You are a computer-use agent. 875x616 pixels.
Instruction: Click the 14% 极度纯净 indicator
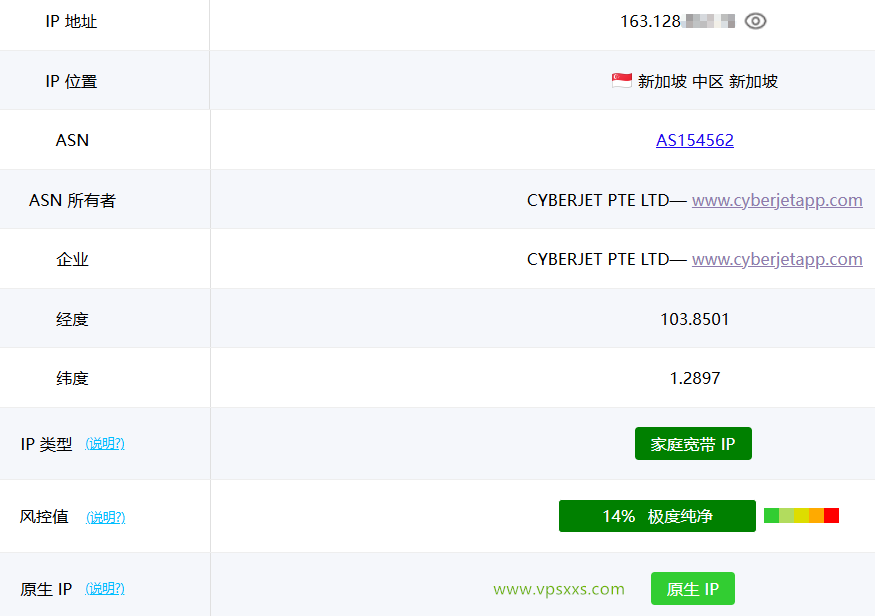click(657, 516)
